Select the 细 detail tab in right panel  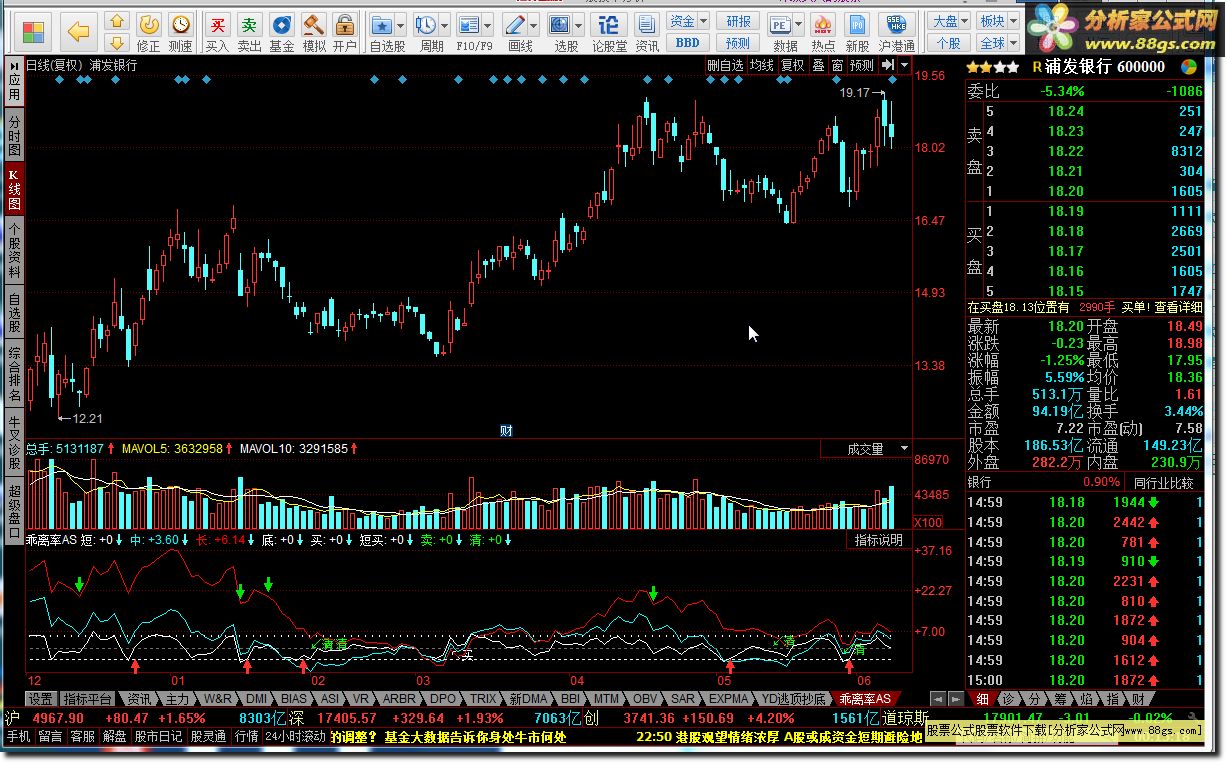(x=982, y=698)
